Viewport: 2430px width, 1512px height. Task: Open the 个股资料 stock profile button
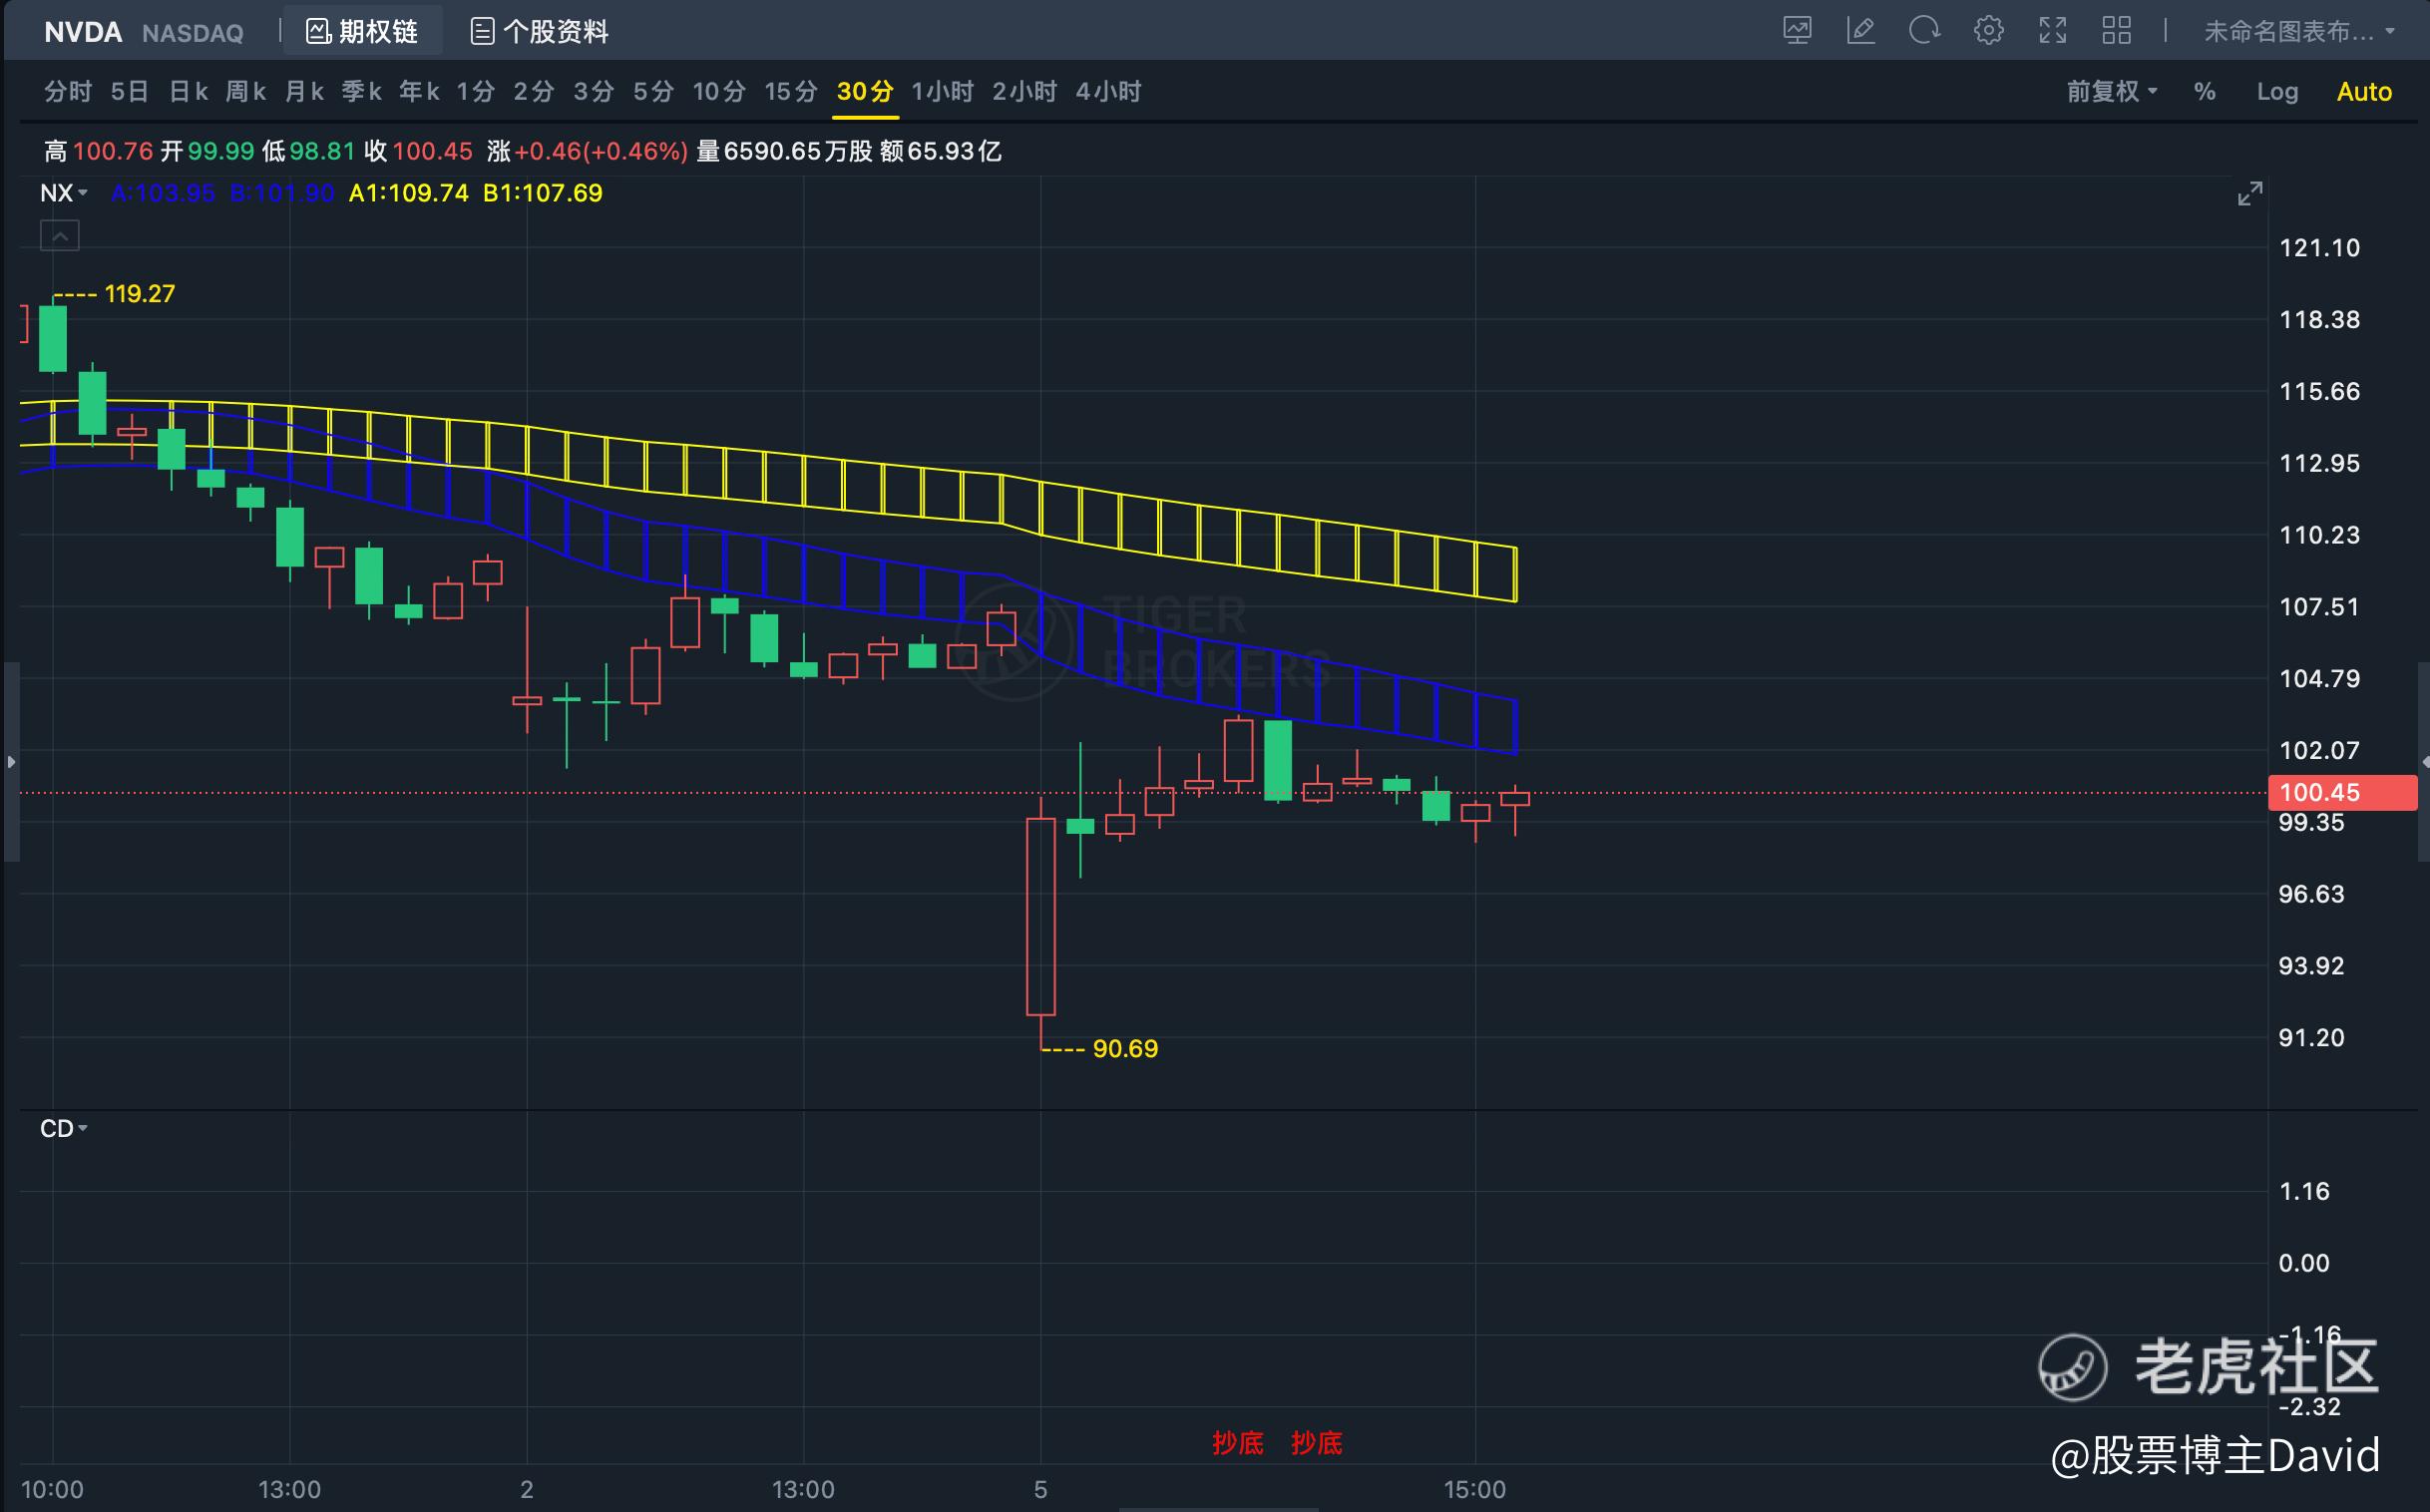(540, 32)
